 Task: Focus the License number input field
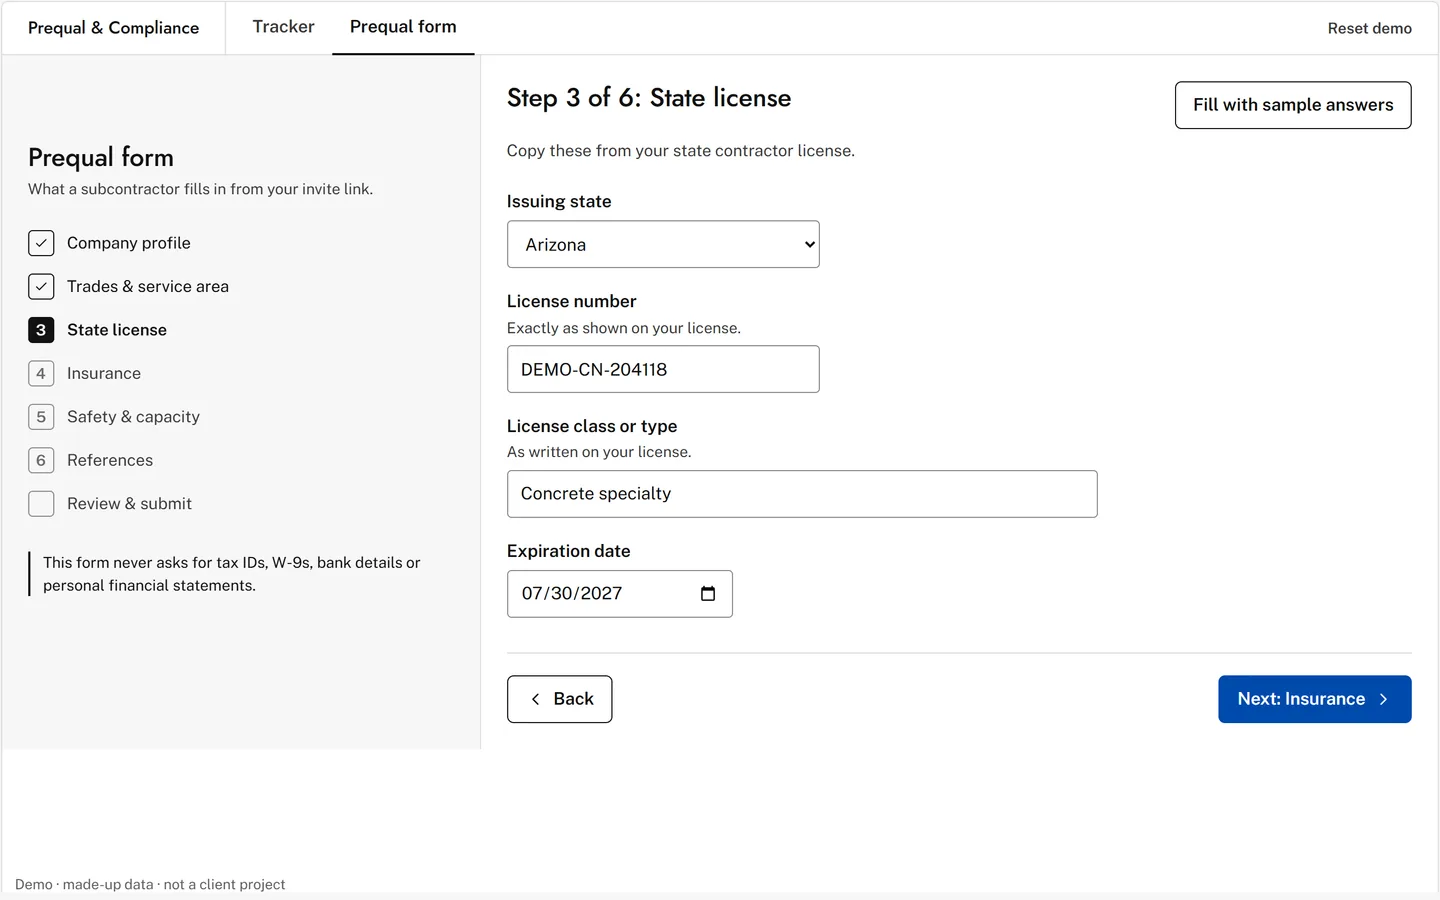point(663,369)
